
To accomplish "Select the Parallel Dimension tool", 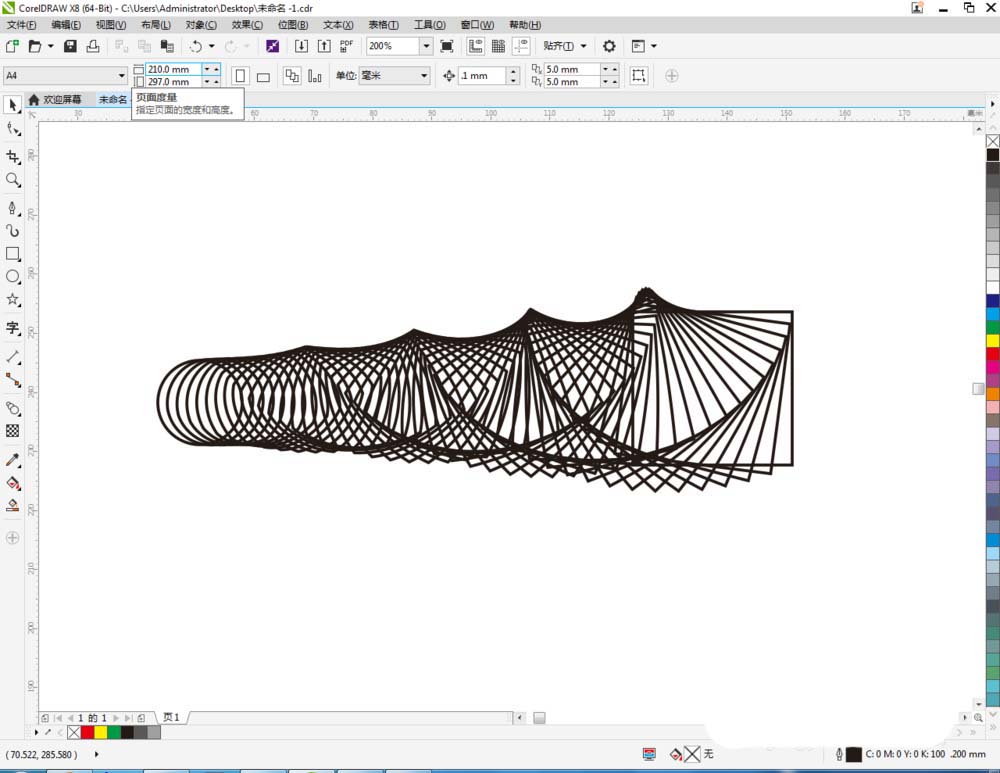I will coord(13,357).
